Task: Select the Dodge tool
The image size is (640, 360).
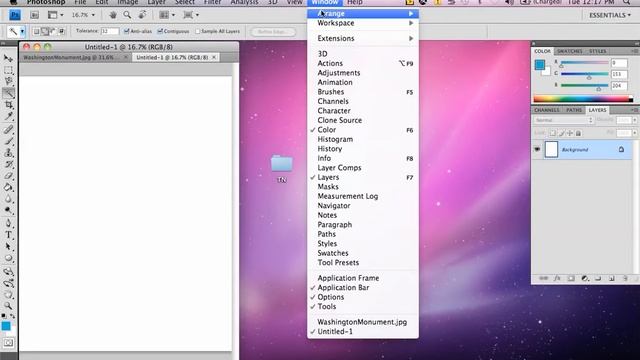Action: [8, 211]
